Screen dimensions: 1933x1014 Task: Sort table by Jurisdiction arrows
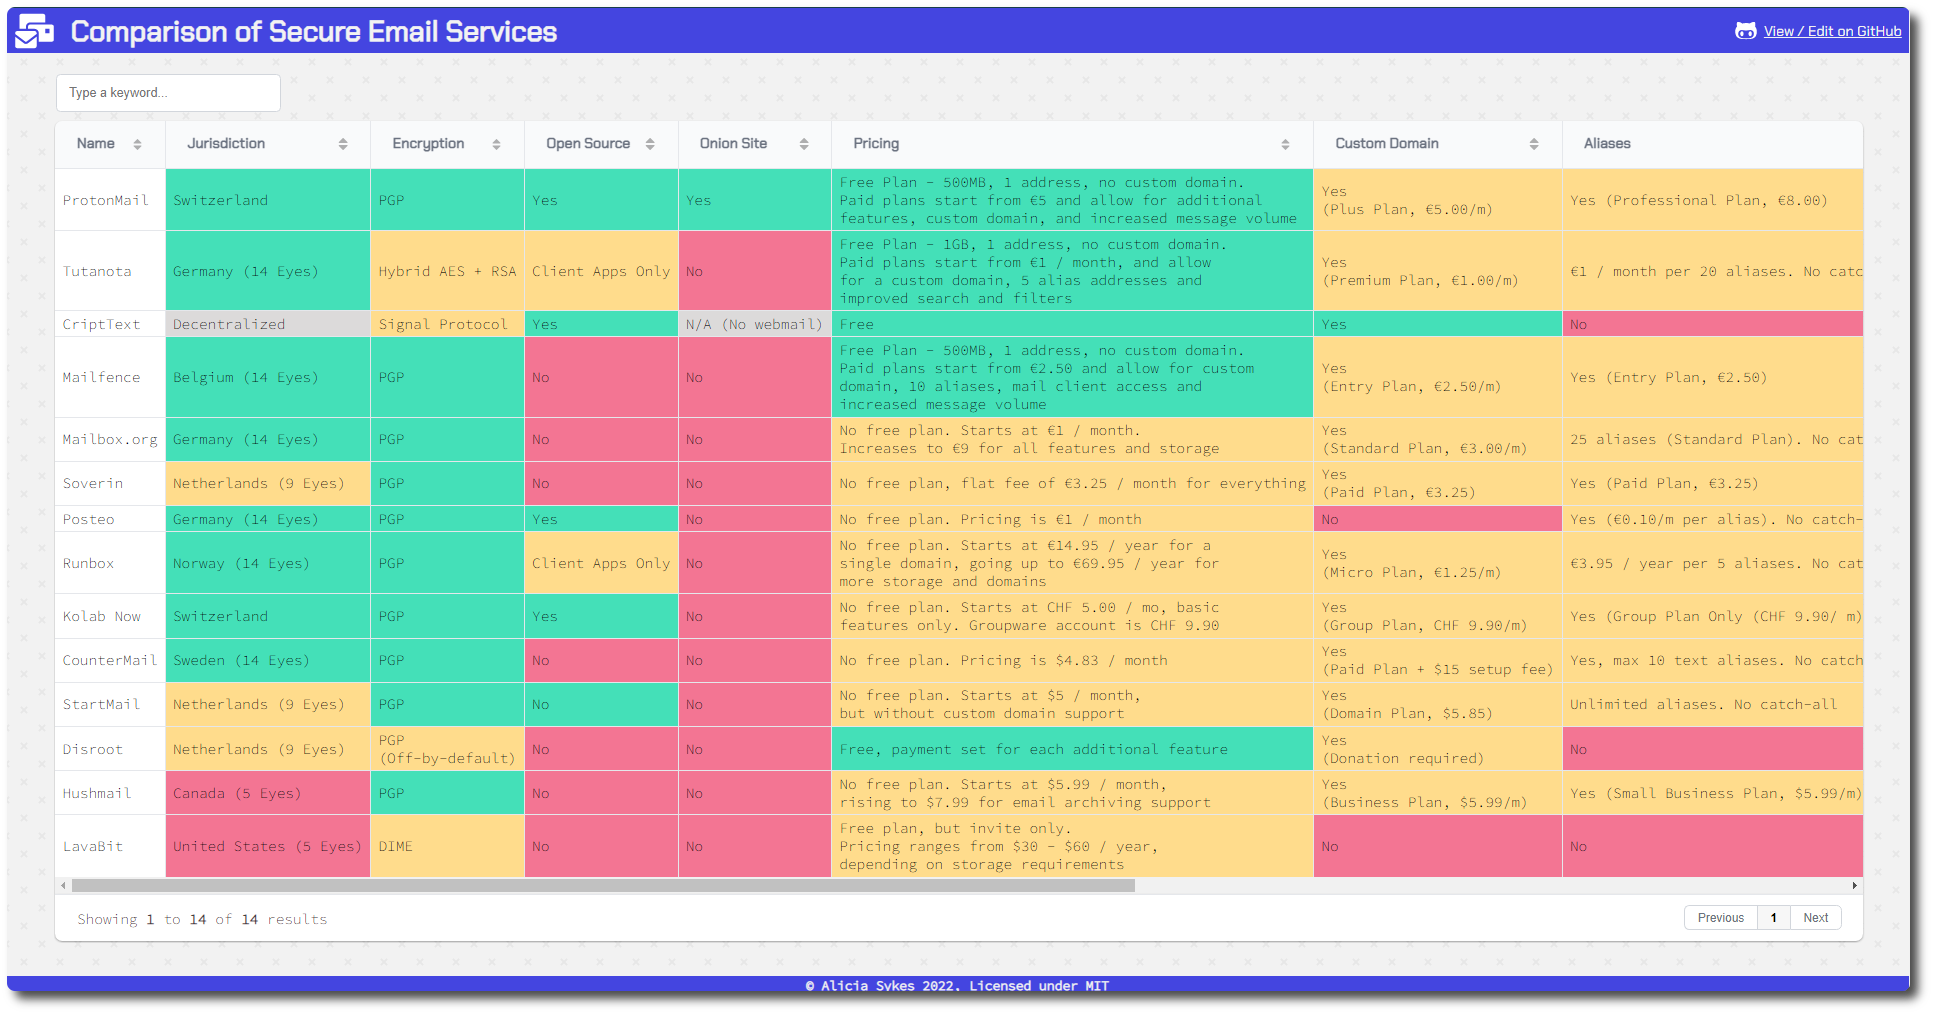[x=343, y=145]
